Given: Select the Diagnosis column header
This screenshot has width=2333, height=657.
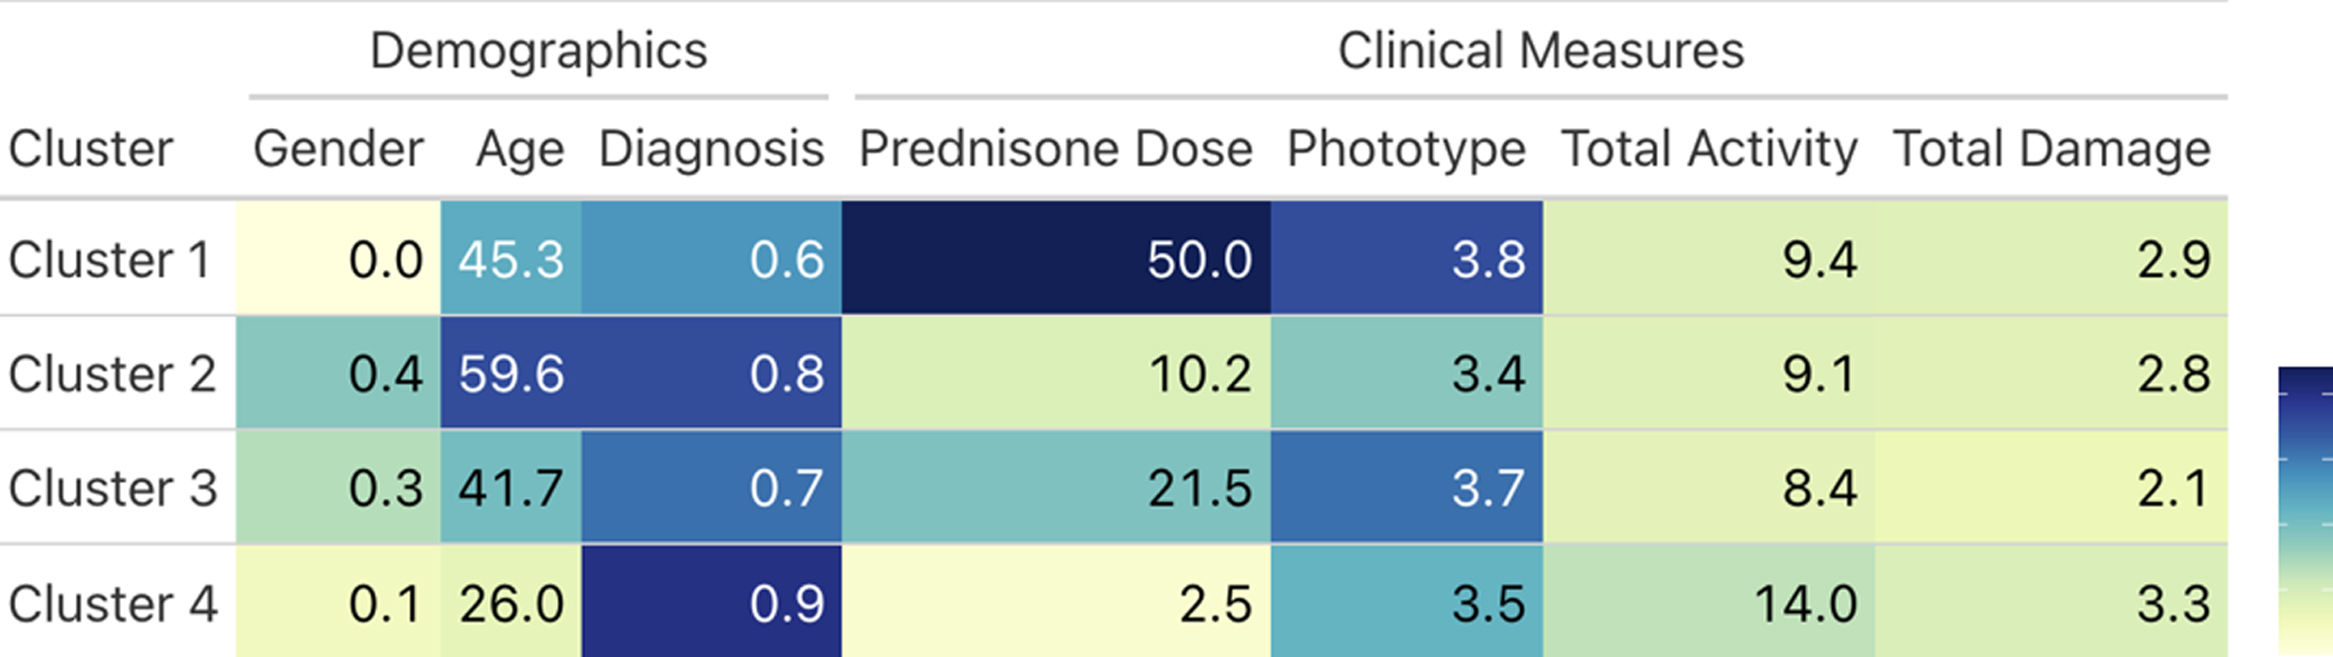Looking at the screenshot, I should pos(711,149).
